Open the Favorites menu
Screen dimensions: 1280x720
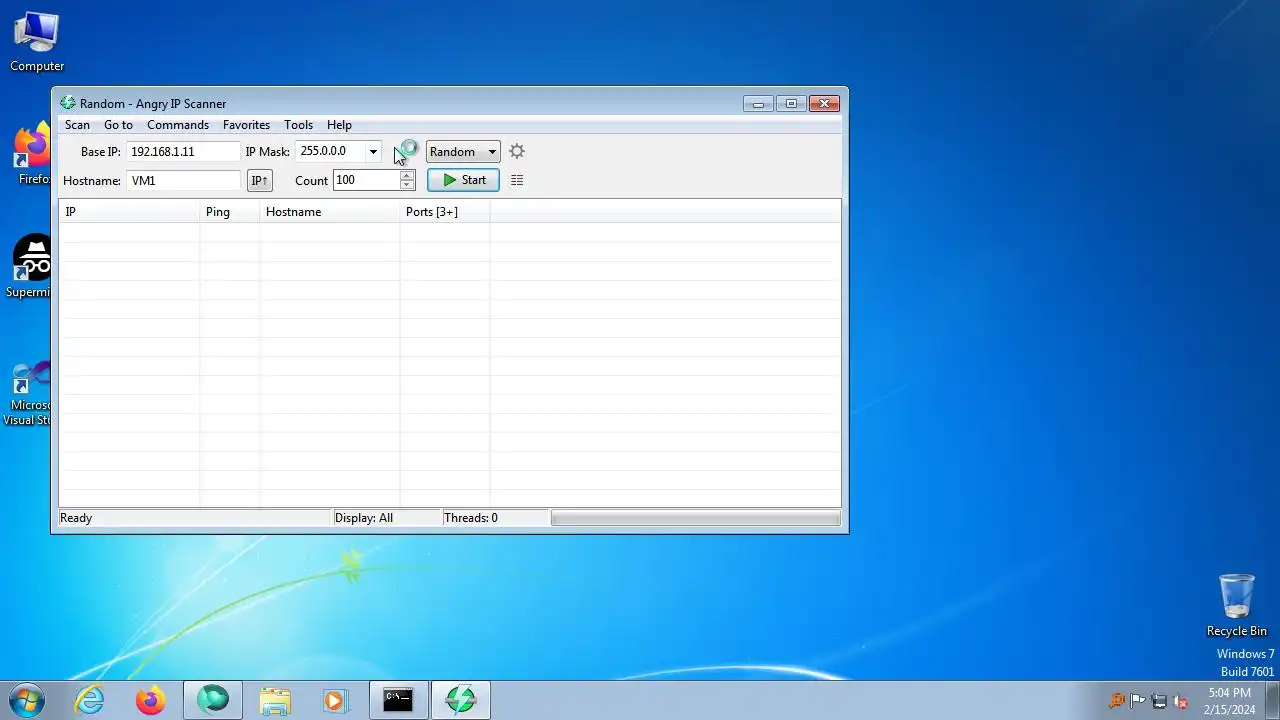pos(246,125)
